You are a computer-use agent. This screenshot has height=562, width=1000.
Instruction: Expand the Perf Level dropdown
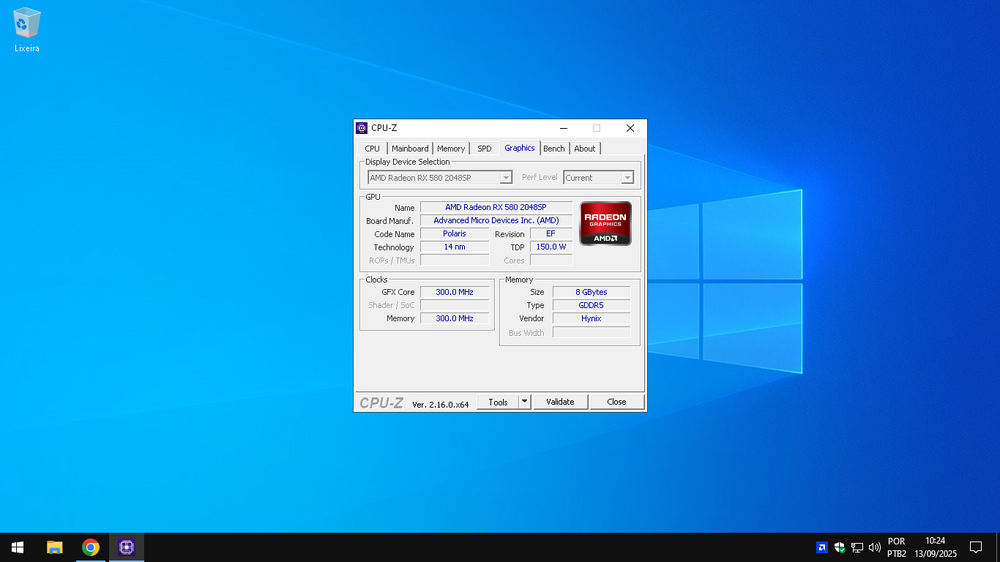(627, 178)
